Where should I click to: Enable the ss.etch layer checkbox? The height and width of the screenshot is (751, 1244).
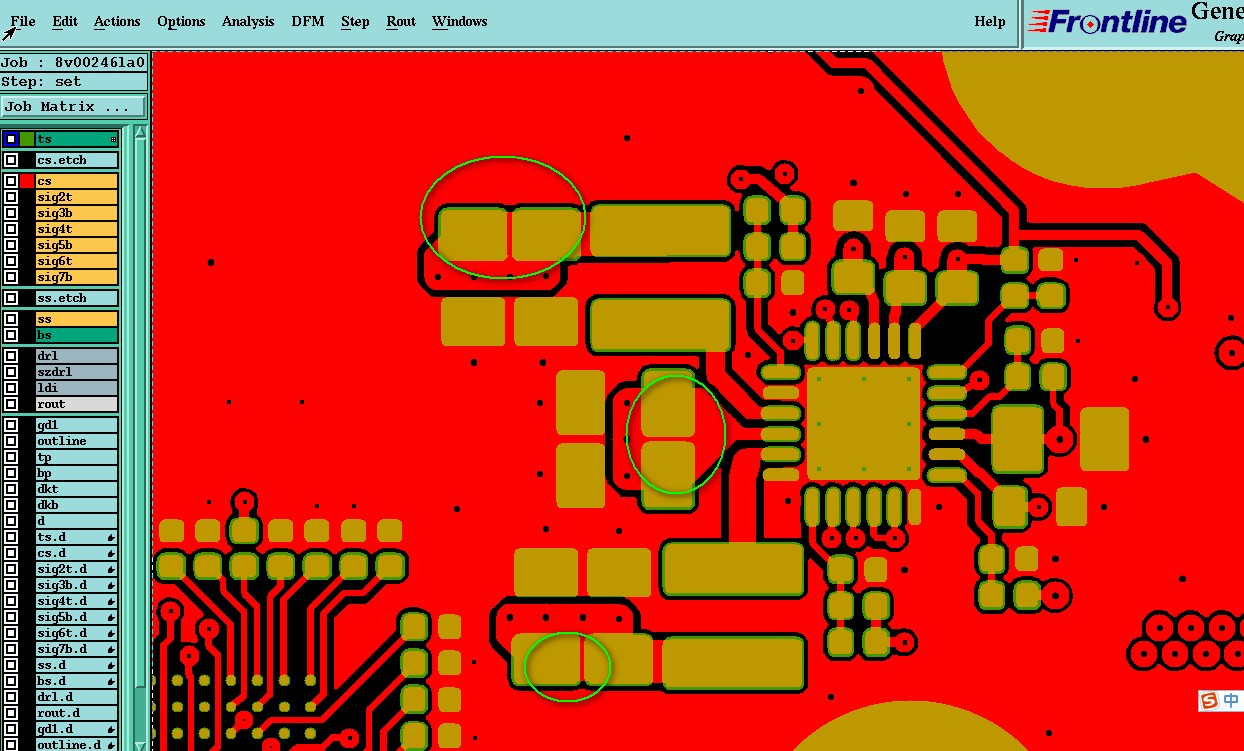(11, 298)
